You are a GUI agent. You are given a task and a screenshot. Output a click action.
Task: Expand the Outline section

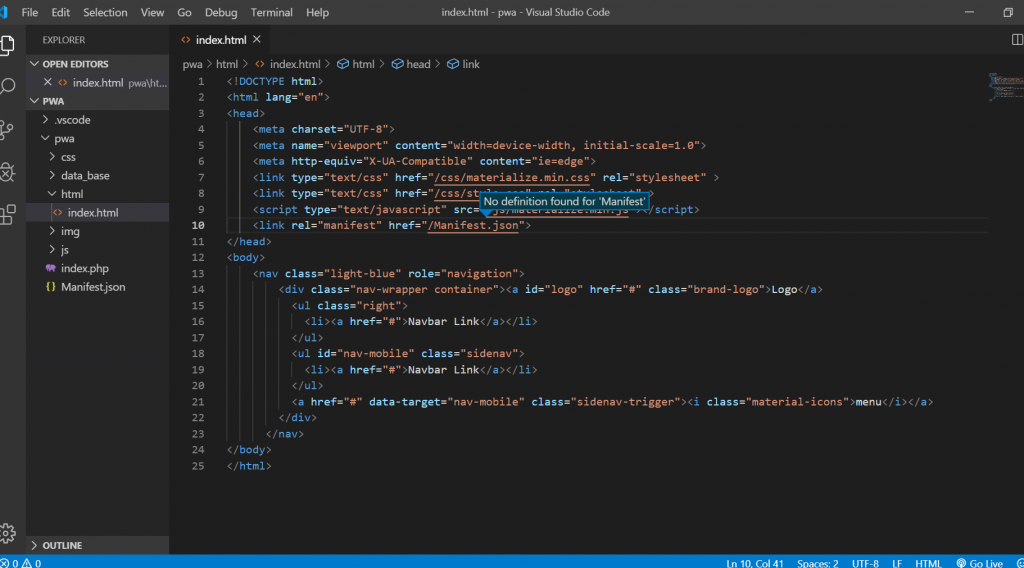click(x=34, y=545)
